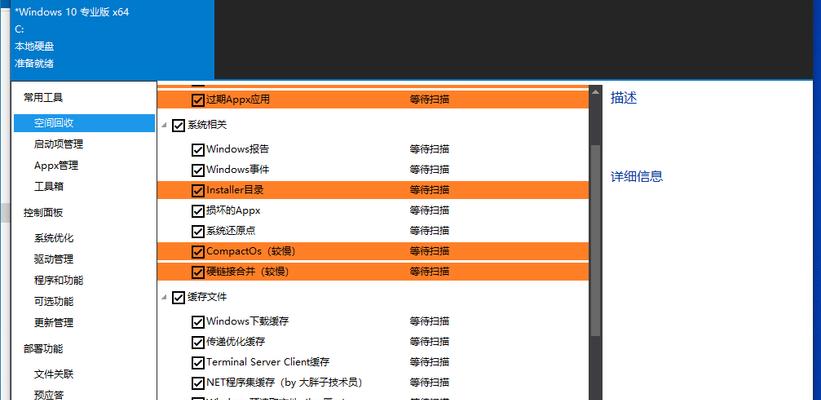Uncheck the Windows报告 checkbox

pyautogui.click(x=197, y=150)
